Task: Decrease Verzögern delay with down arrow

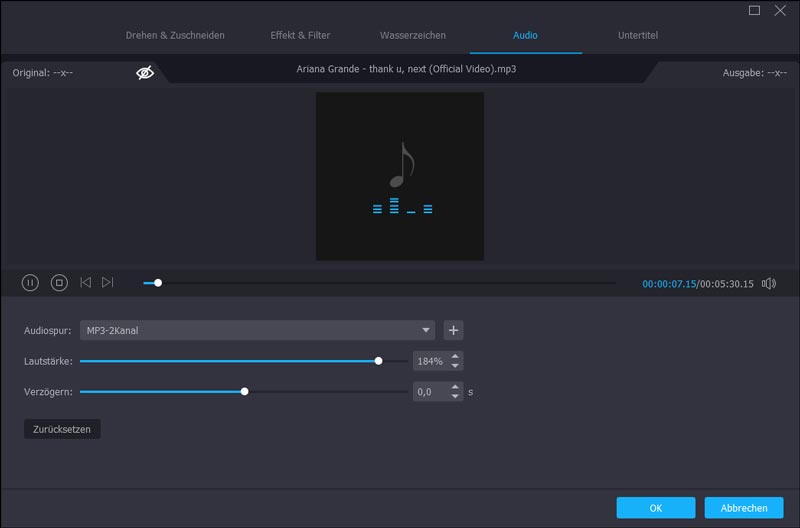Action: pyautogui.click(x=455, y=397)
